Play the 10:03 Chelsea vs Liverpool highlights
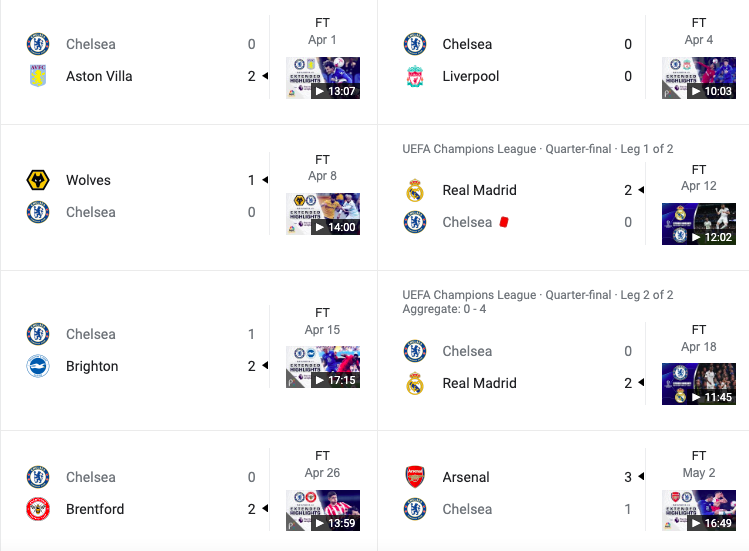Image resolution: width=749 pixels, height=551 pixels. tap(699, 78)
